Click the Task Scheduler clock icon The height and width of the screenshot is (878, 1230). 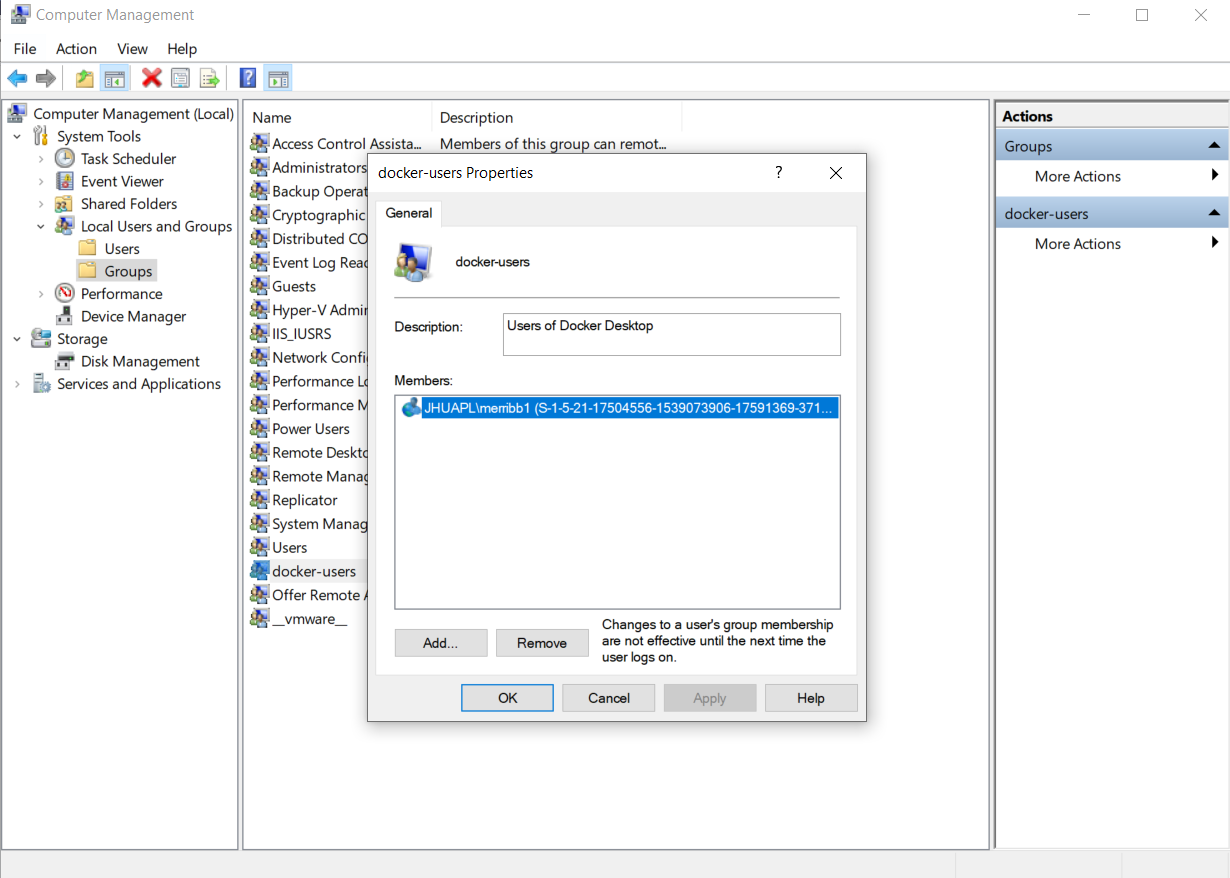click(x=64, y=158)
